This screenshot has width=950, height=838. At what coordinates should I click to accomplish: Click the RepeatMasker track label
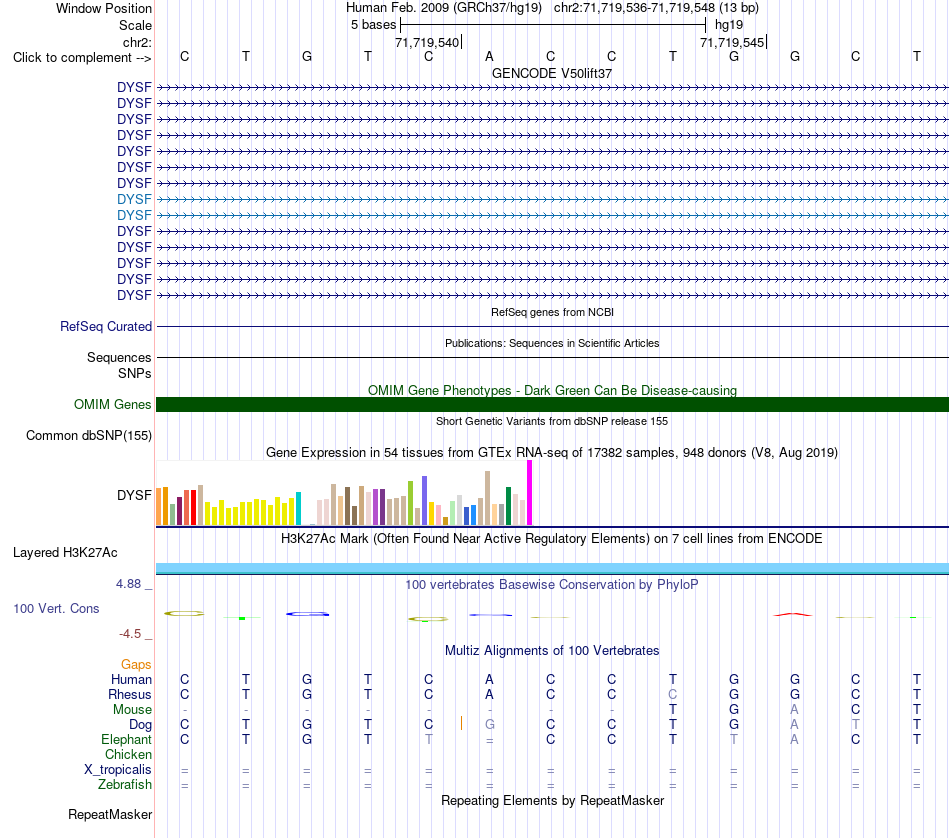(x=110, y=814)
